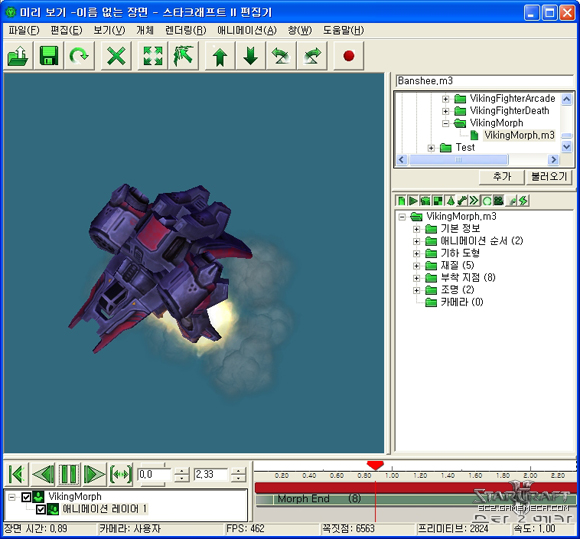
Task: Click the green circular refresh arrow icon
Action: 79,56
